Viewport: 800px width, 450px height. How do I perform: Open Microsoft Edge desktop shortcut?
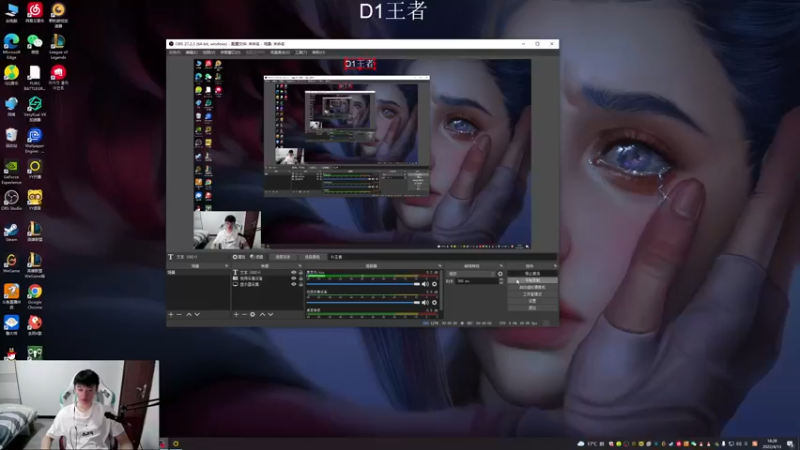click(x=11, y=46)
